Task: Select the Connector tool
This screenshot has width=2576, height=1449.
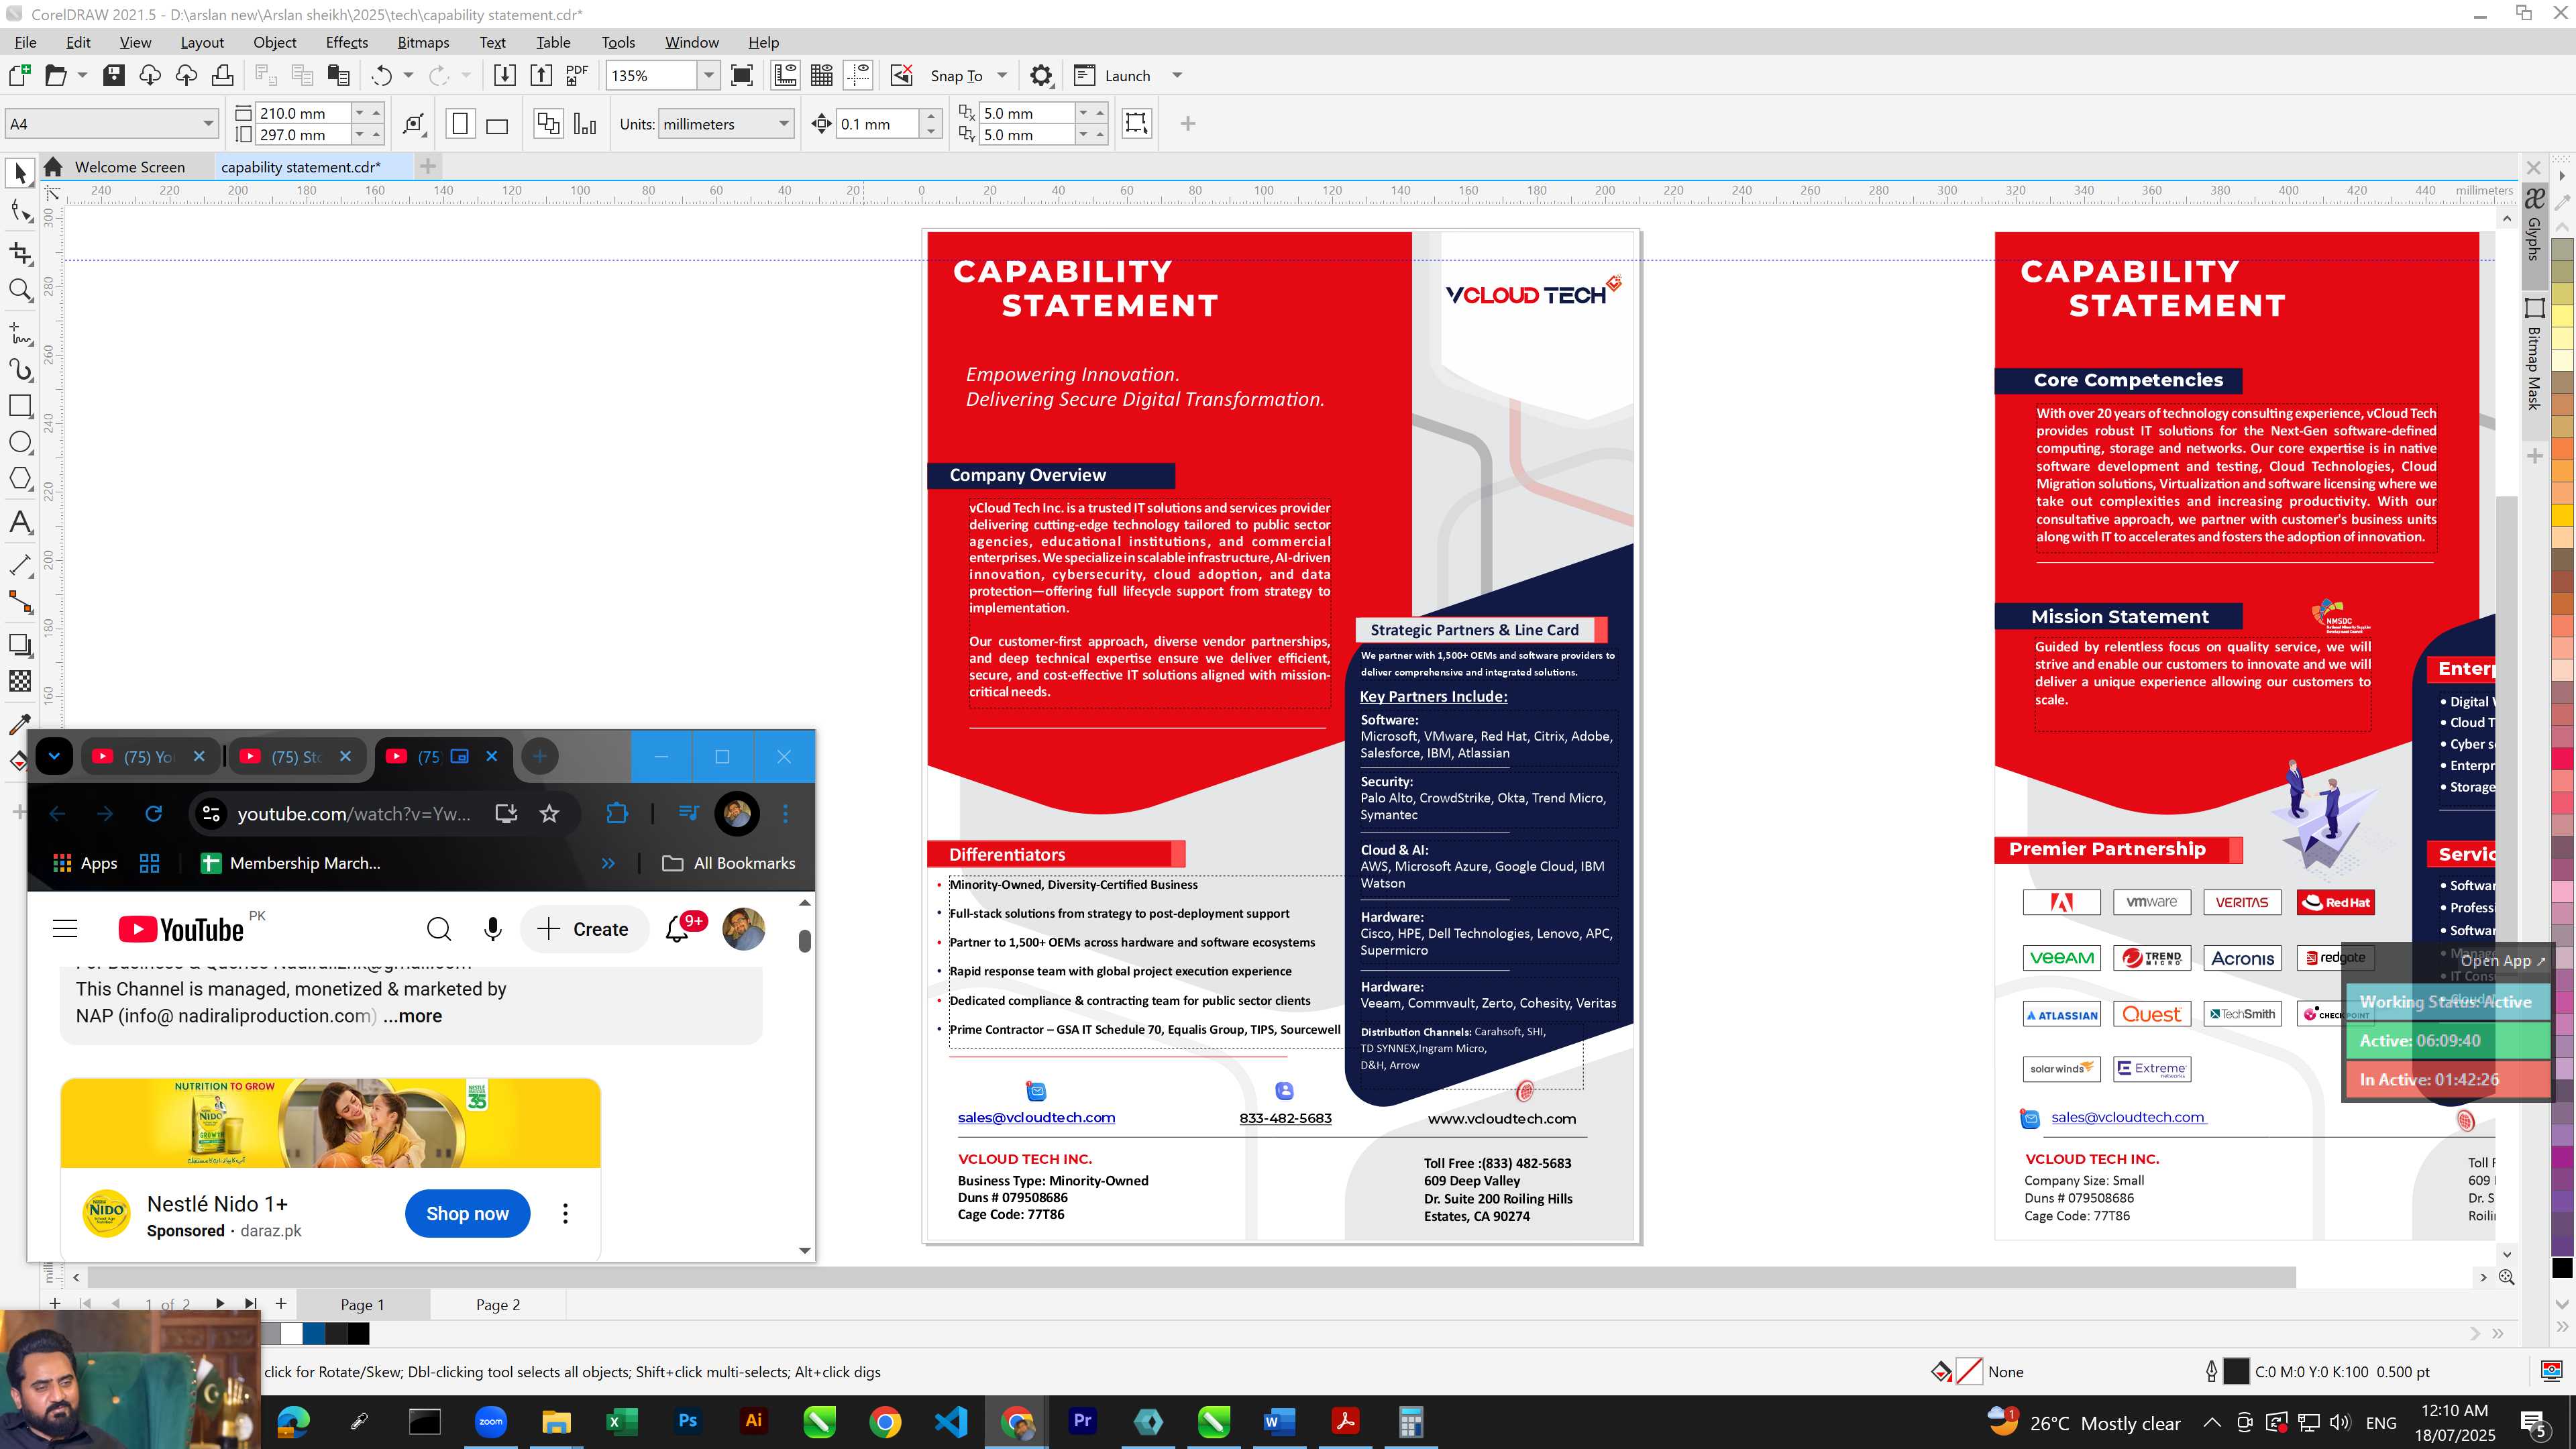Action: pyautogui.click(x=20, y=602)
